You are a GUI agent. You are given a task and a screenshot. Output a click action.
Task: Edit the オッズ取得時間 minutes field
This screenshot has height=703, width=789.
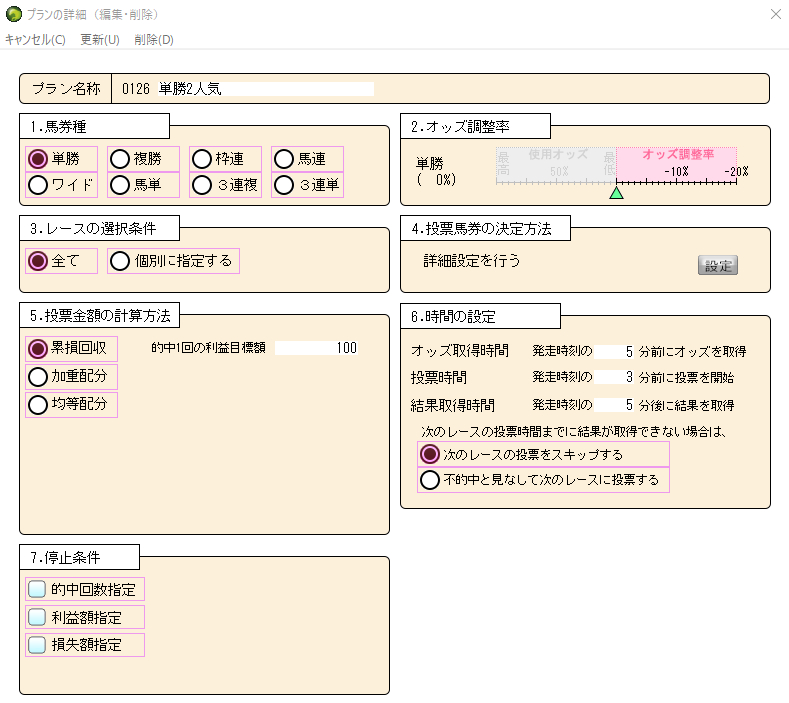coord(614,351)
